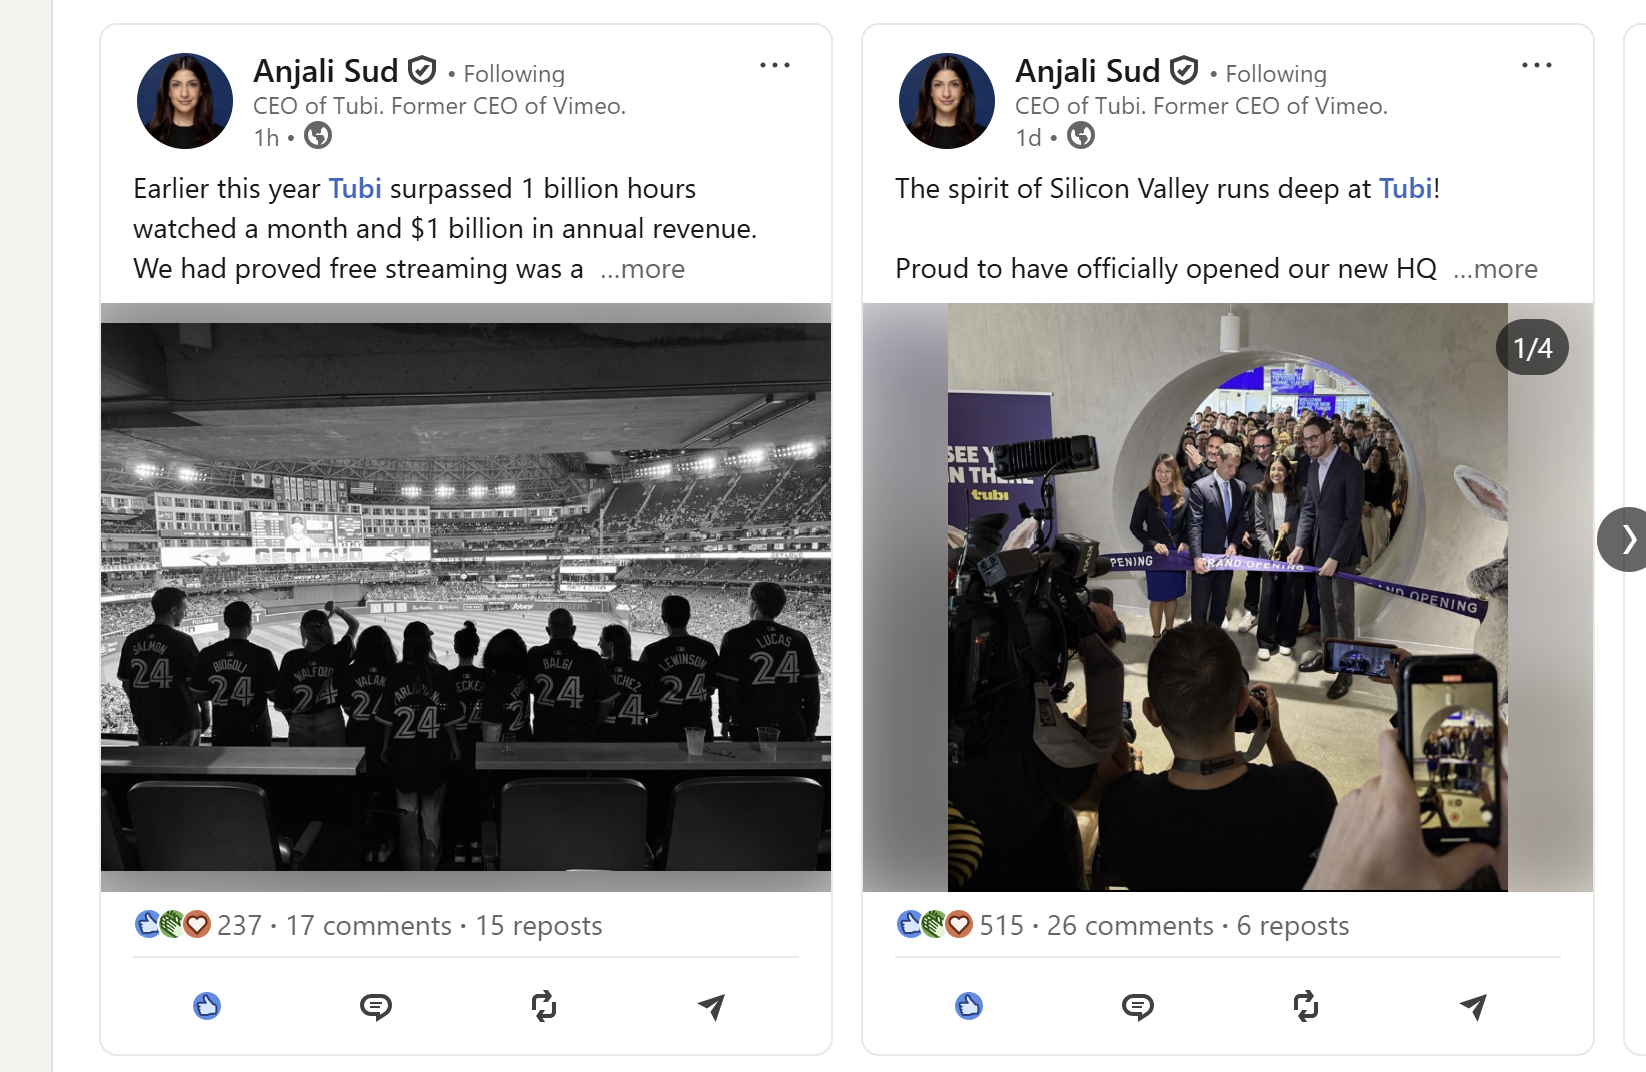Like the 1 billion hours post
This screenshot has height=1072, width=1646.
pyautogui.click(x=207, y=1006)
